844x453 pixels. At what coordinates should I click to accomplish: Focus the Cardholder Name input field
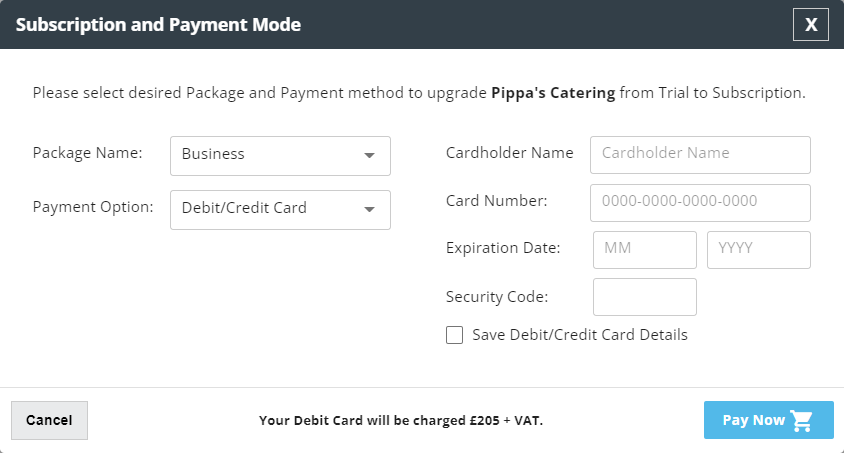click(700, 155)
